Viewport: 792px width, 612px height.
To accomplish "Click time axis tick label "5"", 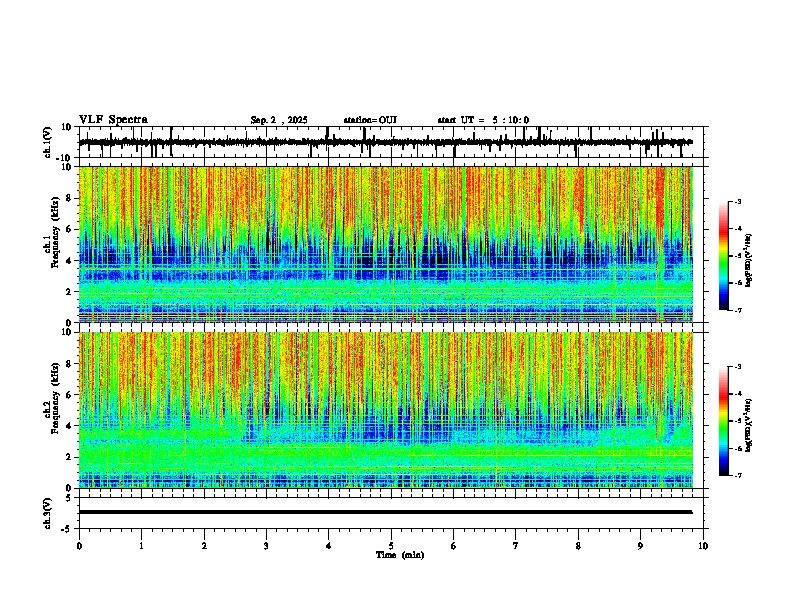I will tap(391, 546).
